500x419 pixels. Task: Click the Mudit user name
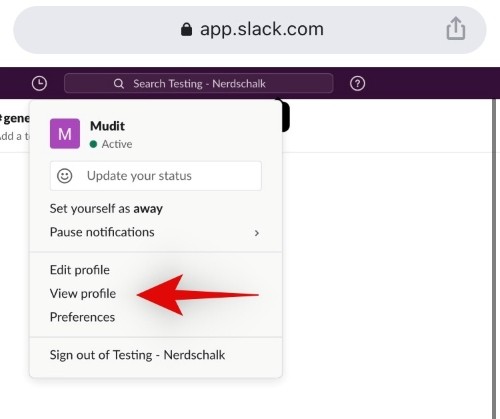[x=107, y=126]
